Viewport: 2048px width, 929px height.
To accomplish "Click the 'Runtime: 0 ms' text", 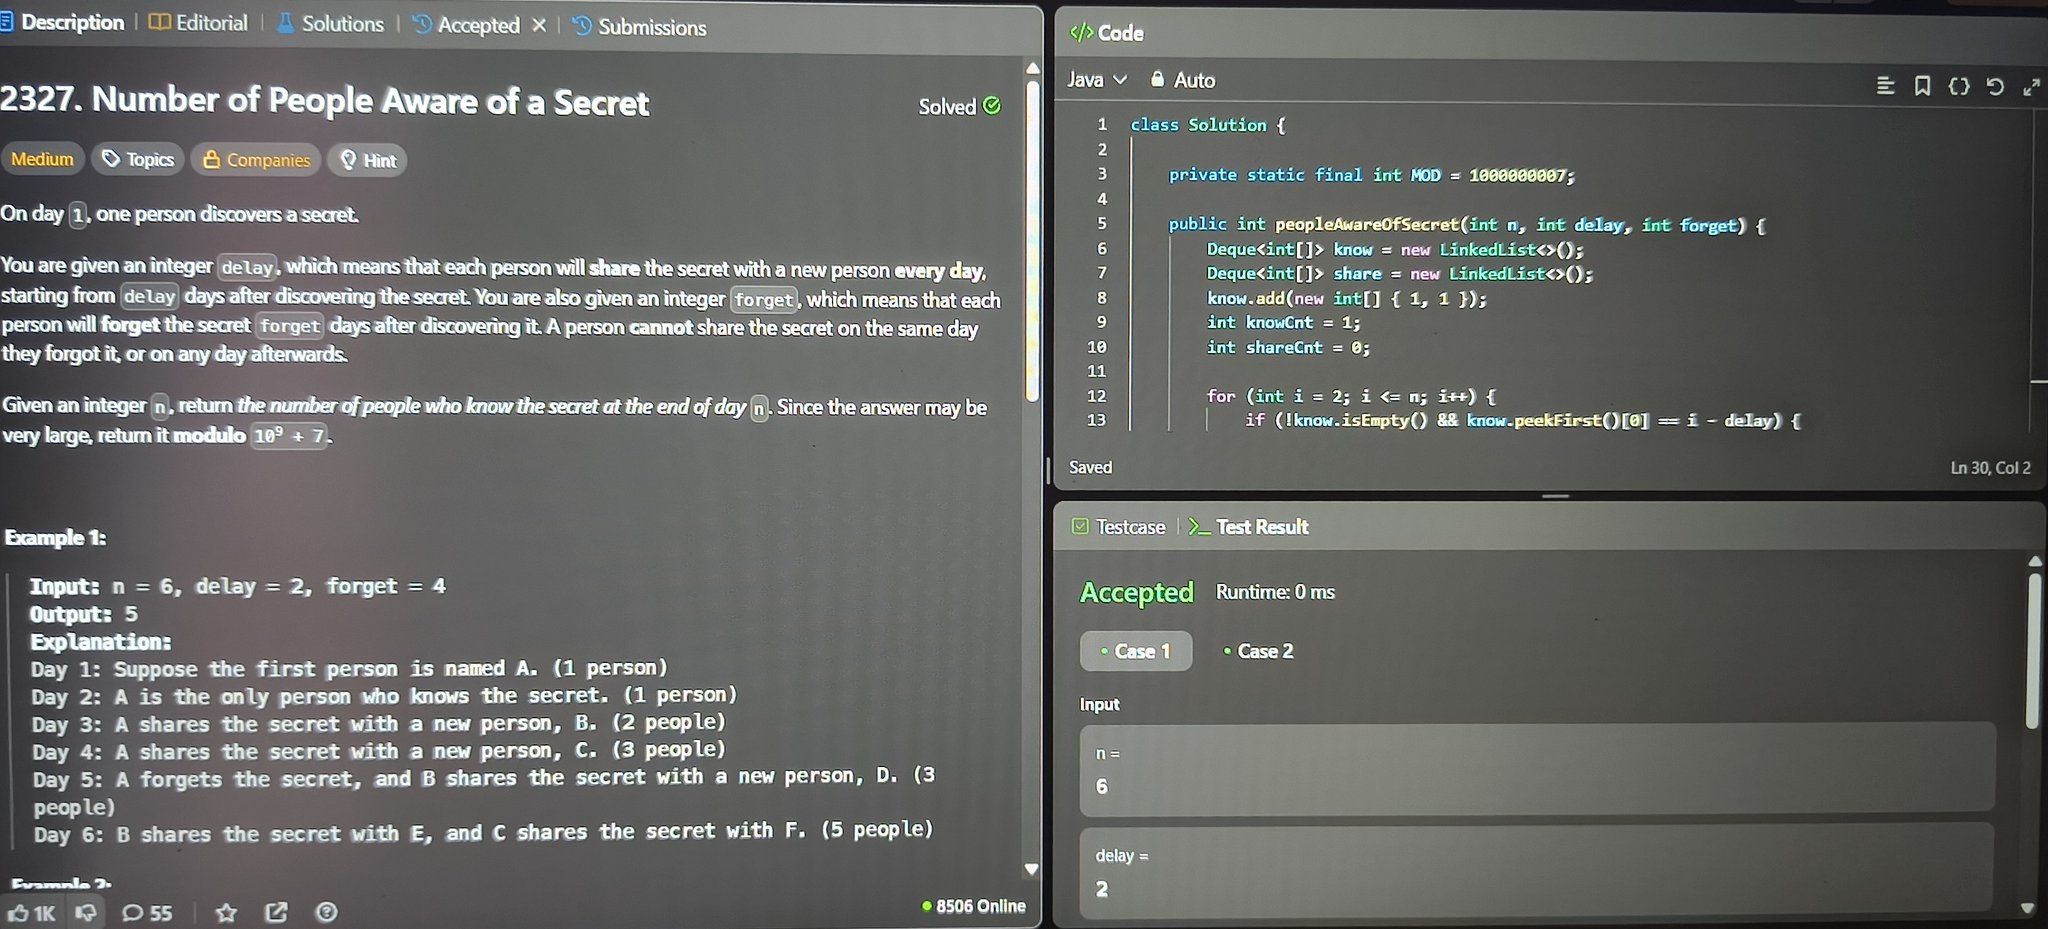I will [1275, 592].
